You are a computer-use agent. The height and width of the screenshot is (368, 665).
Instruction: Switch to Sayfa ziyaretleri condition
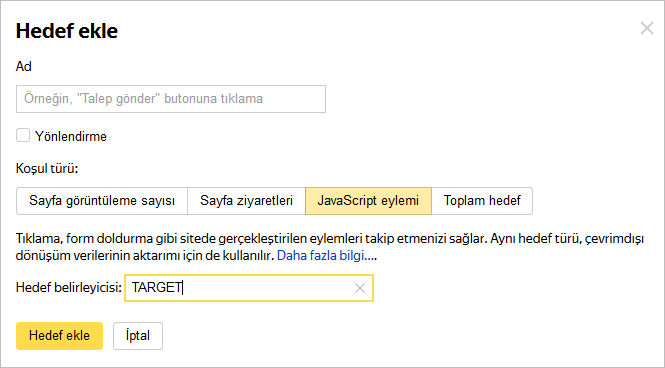click(246, 201)
